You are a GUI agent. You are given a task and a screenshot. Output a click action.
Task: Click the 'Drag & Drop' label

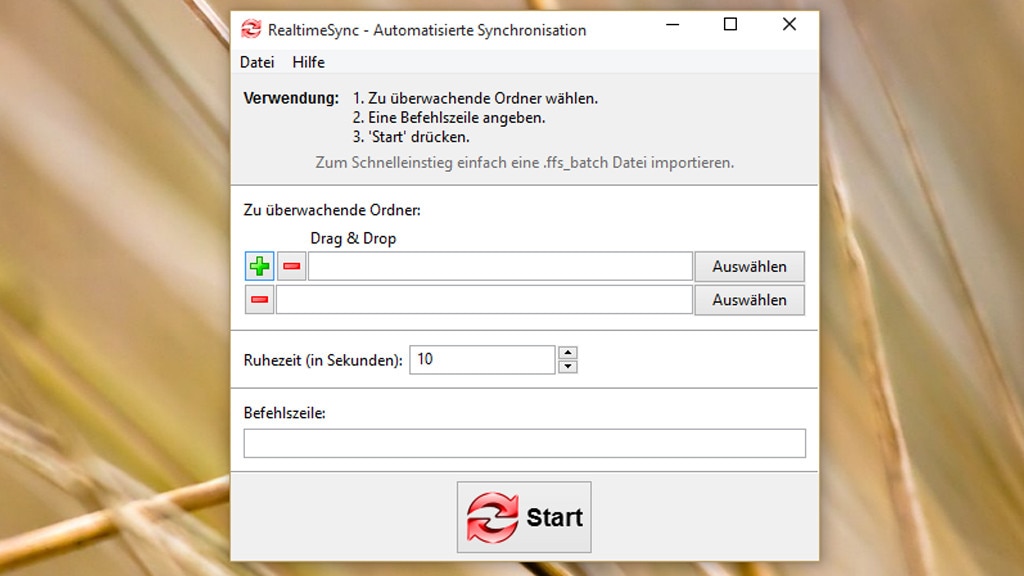[353, 238]
